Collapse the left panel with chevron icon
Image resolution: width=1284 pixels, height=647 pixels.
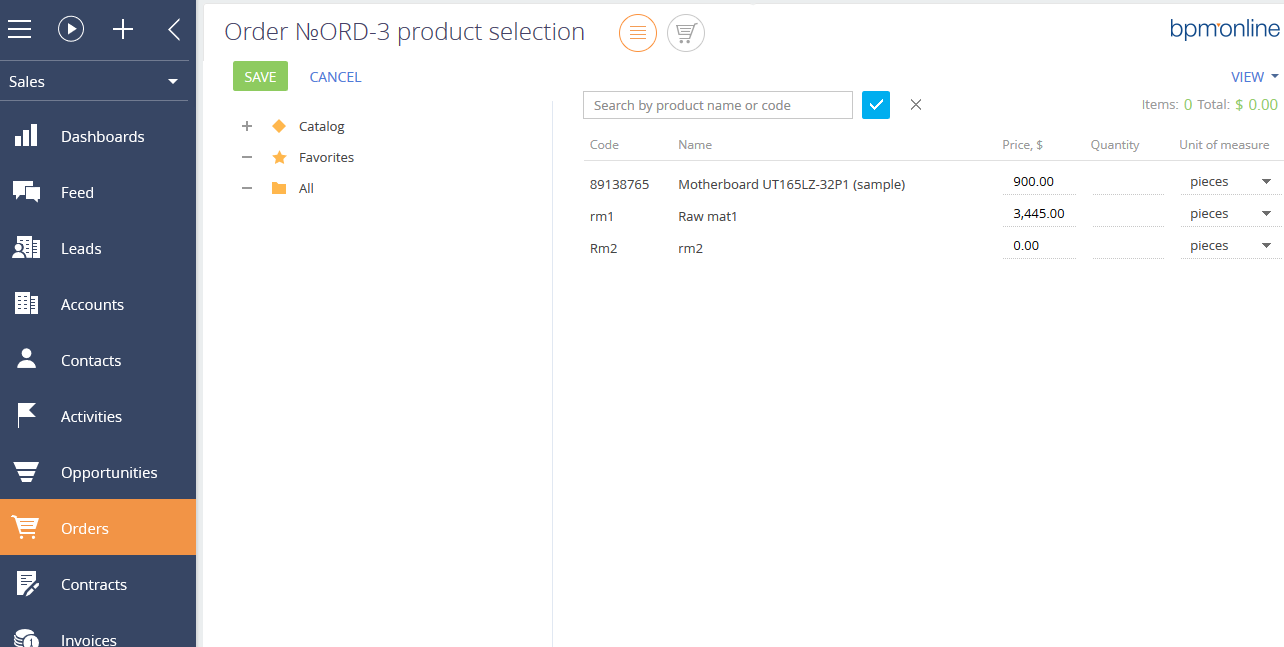click(x=174, y=30)
